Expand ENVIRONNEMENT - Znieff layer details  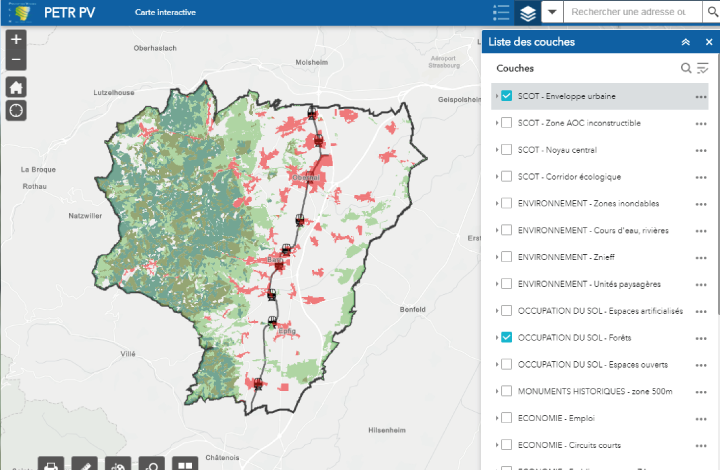click(497, 257)
